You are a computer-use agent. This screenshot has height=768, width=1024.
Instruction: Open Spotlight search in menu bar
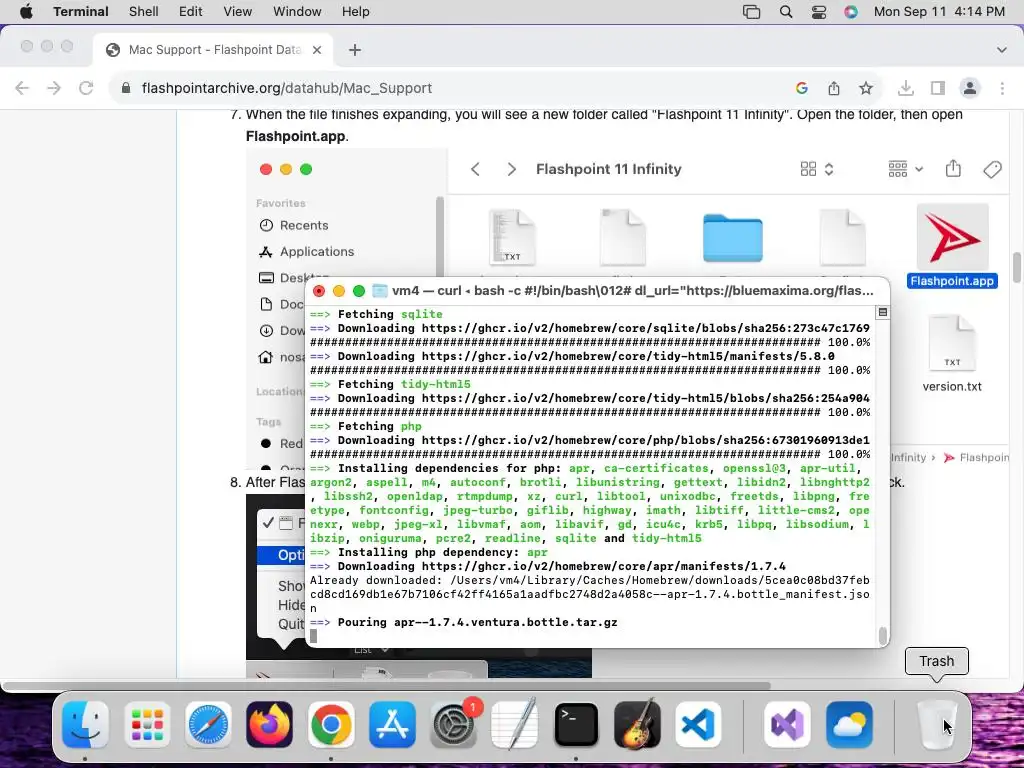click(786, 12)
